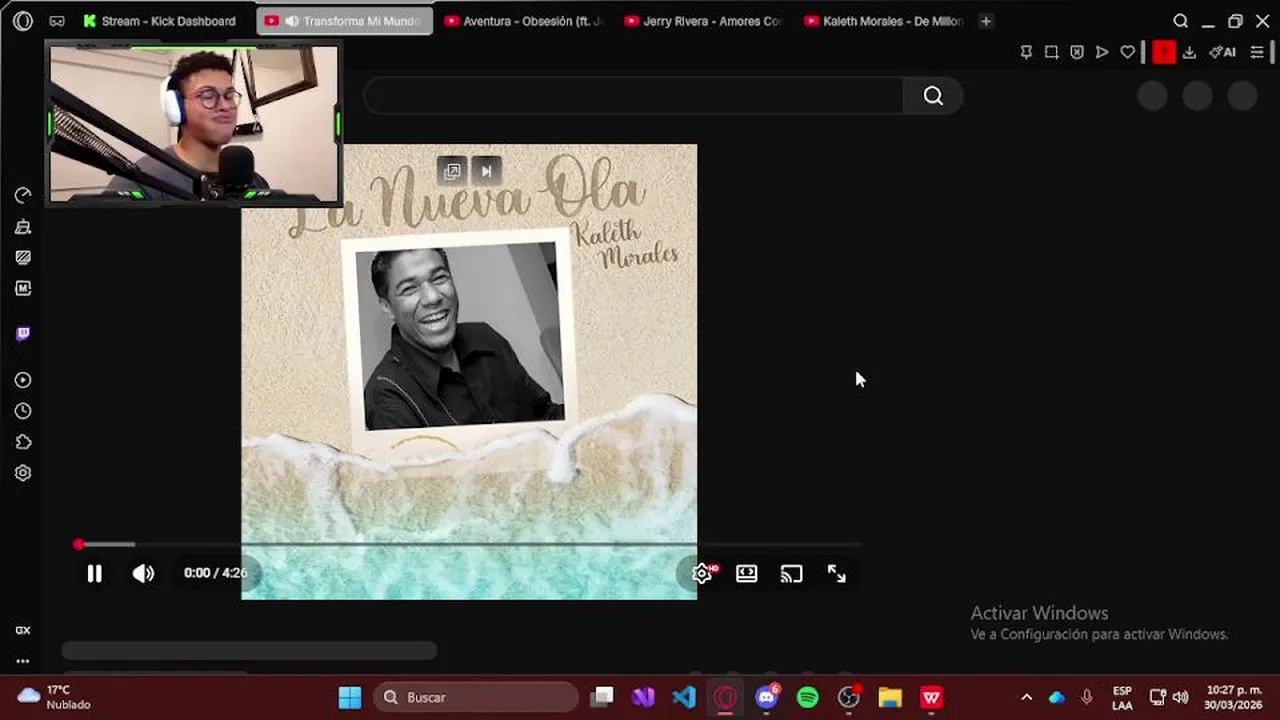Click the pinboard pin icon
The height and width of the screenshot is (720, 1280).
[x=1026, y=52]
